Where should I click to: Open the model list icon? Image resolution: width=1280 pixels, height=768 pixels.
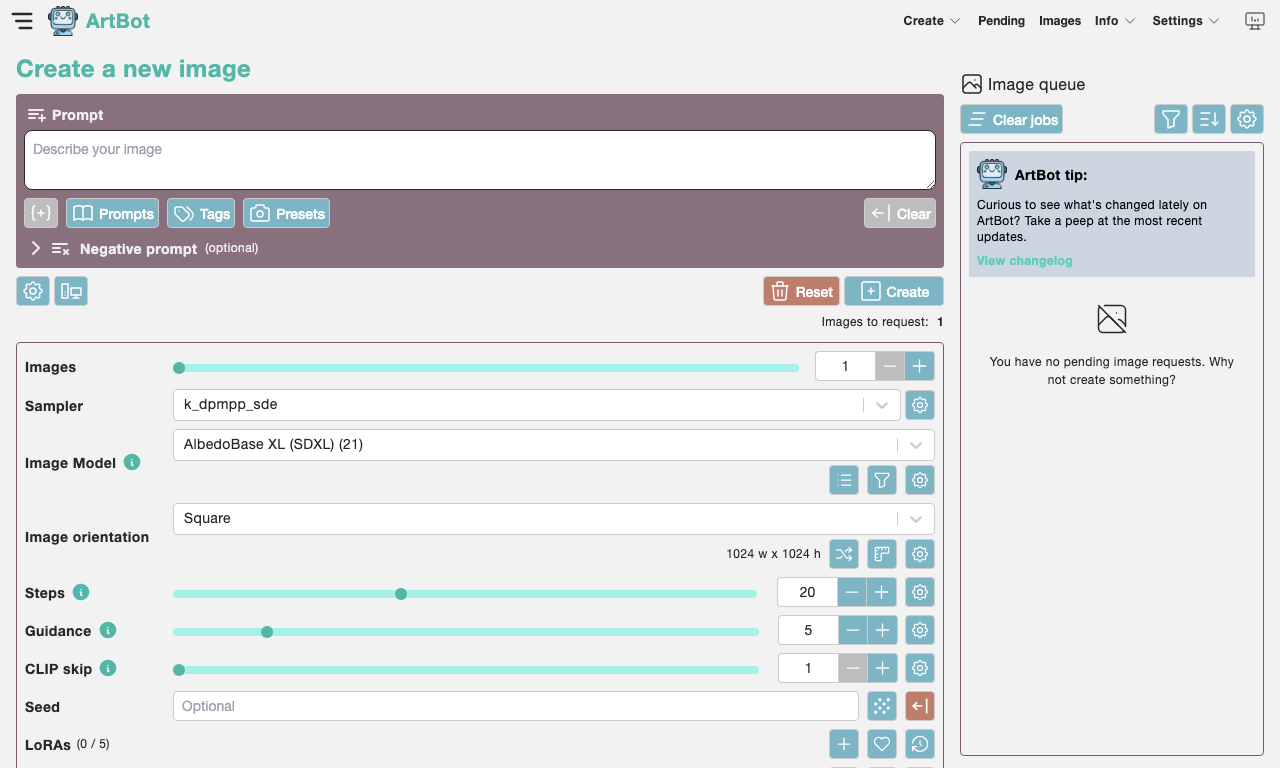coord(844,480)
